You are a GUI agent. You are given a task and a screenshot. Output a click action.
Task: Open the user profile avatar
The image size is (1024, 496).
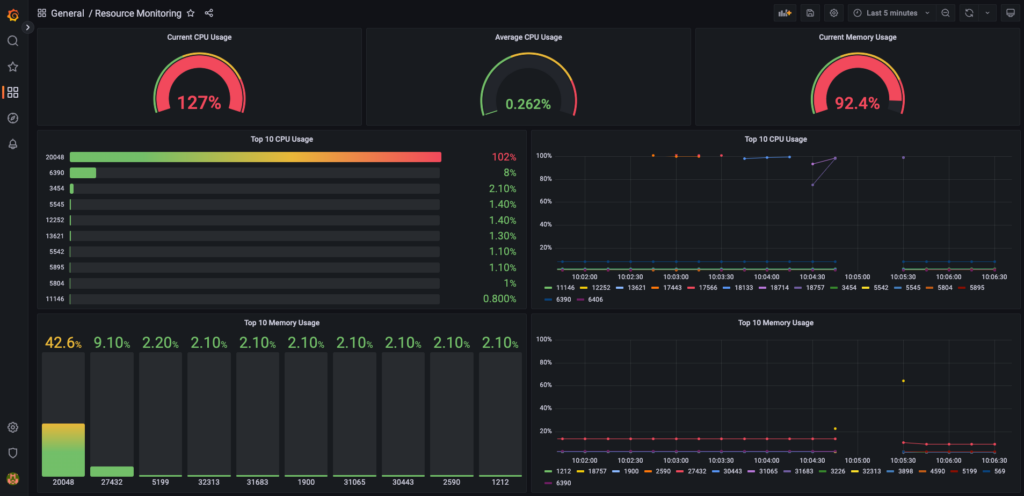coord(12,478)
